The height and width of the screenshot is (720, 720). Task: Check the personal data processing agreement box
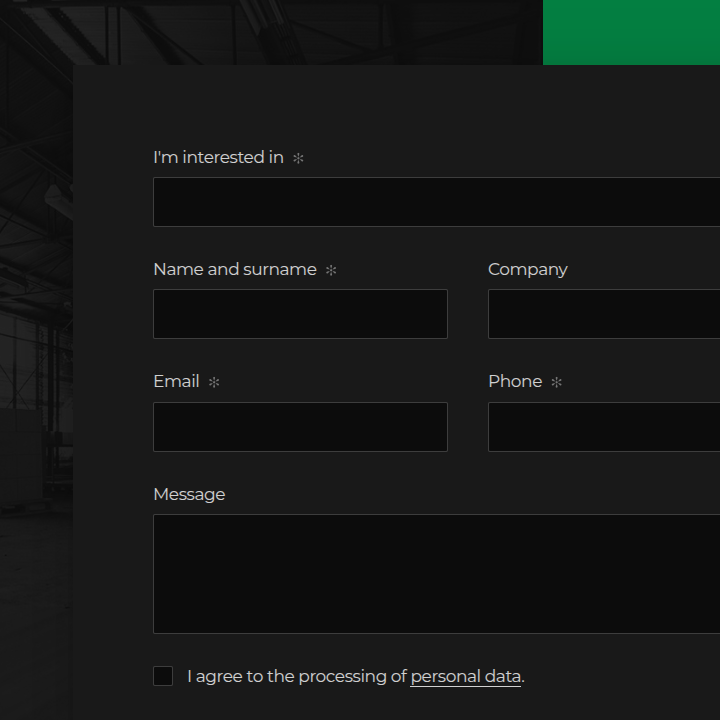[x=163, y=676]
